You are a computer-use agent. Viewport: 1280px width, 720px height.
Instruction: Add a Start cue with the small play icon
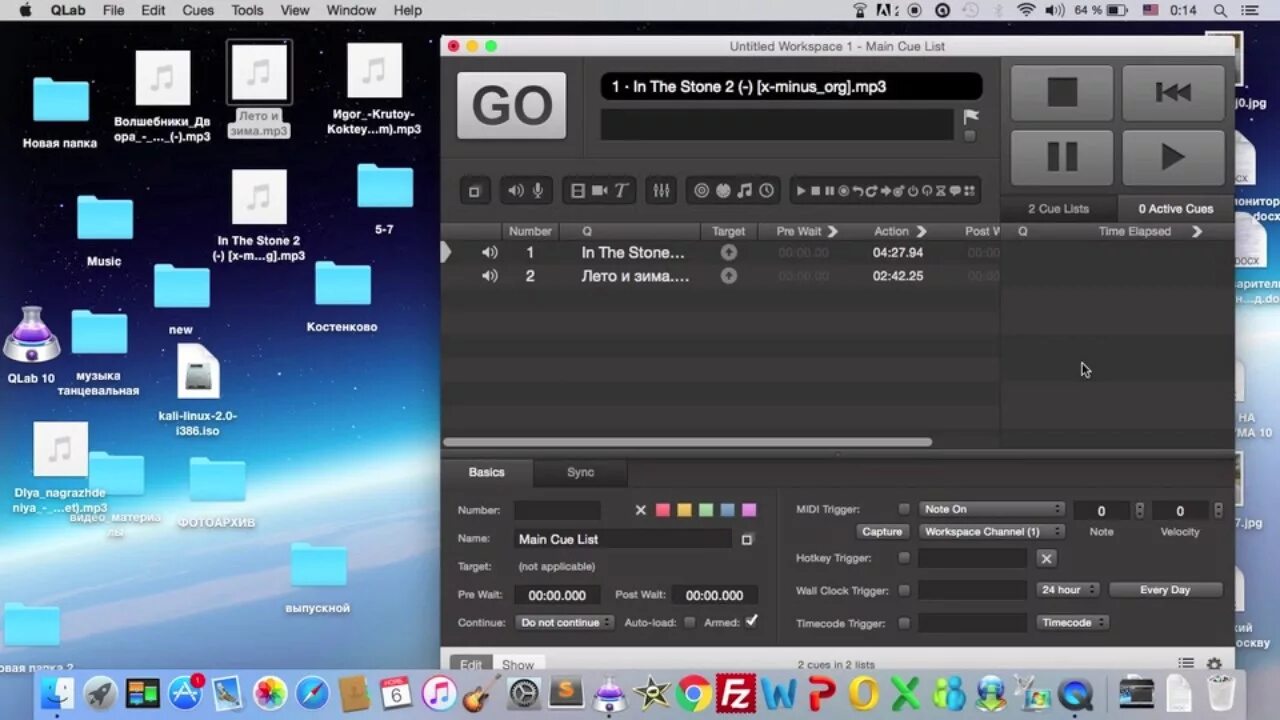pos(801,191)
